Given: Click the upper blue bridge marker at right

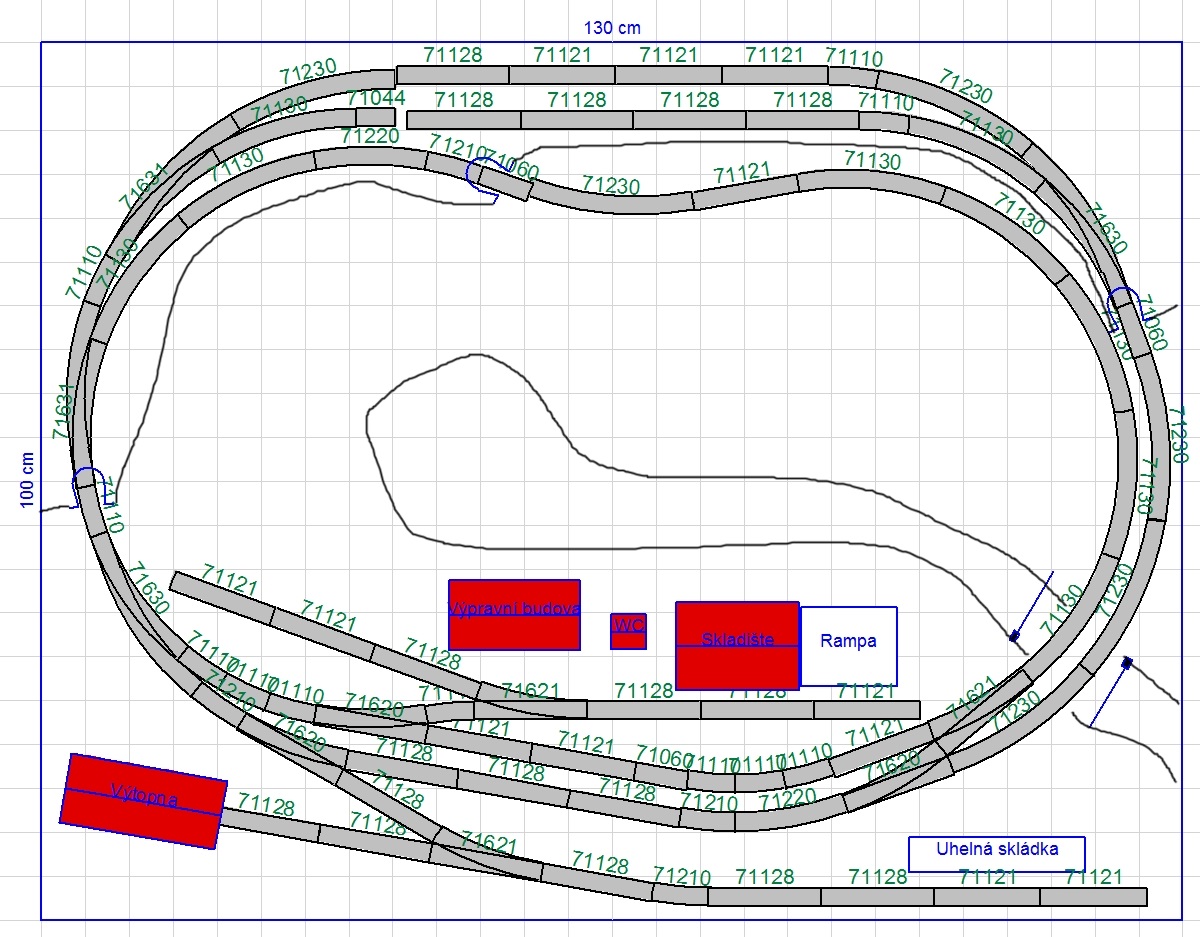Looking at the screenshot, I should (1033, 604).
